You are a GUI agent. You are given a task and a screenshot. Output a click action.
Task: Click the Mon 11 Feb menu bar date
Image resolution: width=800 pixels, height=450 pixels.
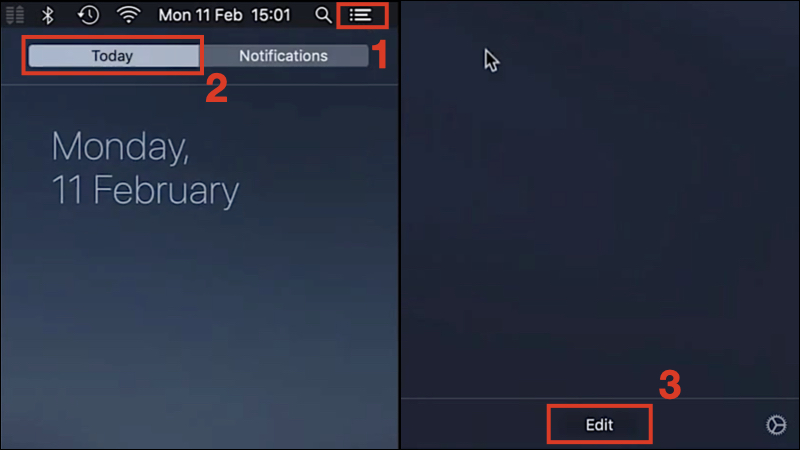pyautogui.click(x=200, y=15)
